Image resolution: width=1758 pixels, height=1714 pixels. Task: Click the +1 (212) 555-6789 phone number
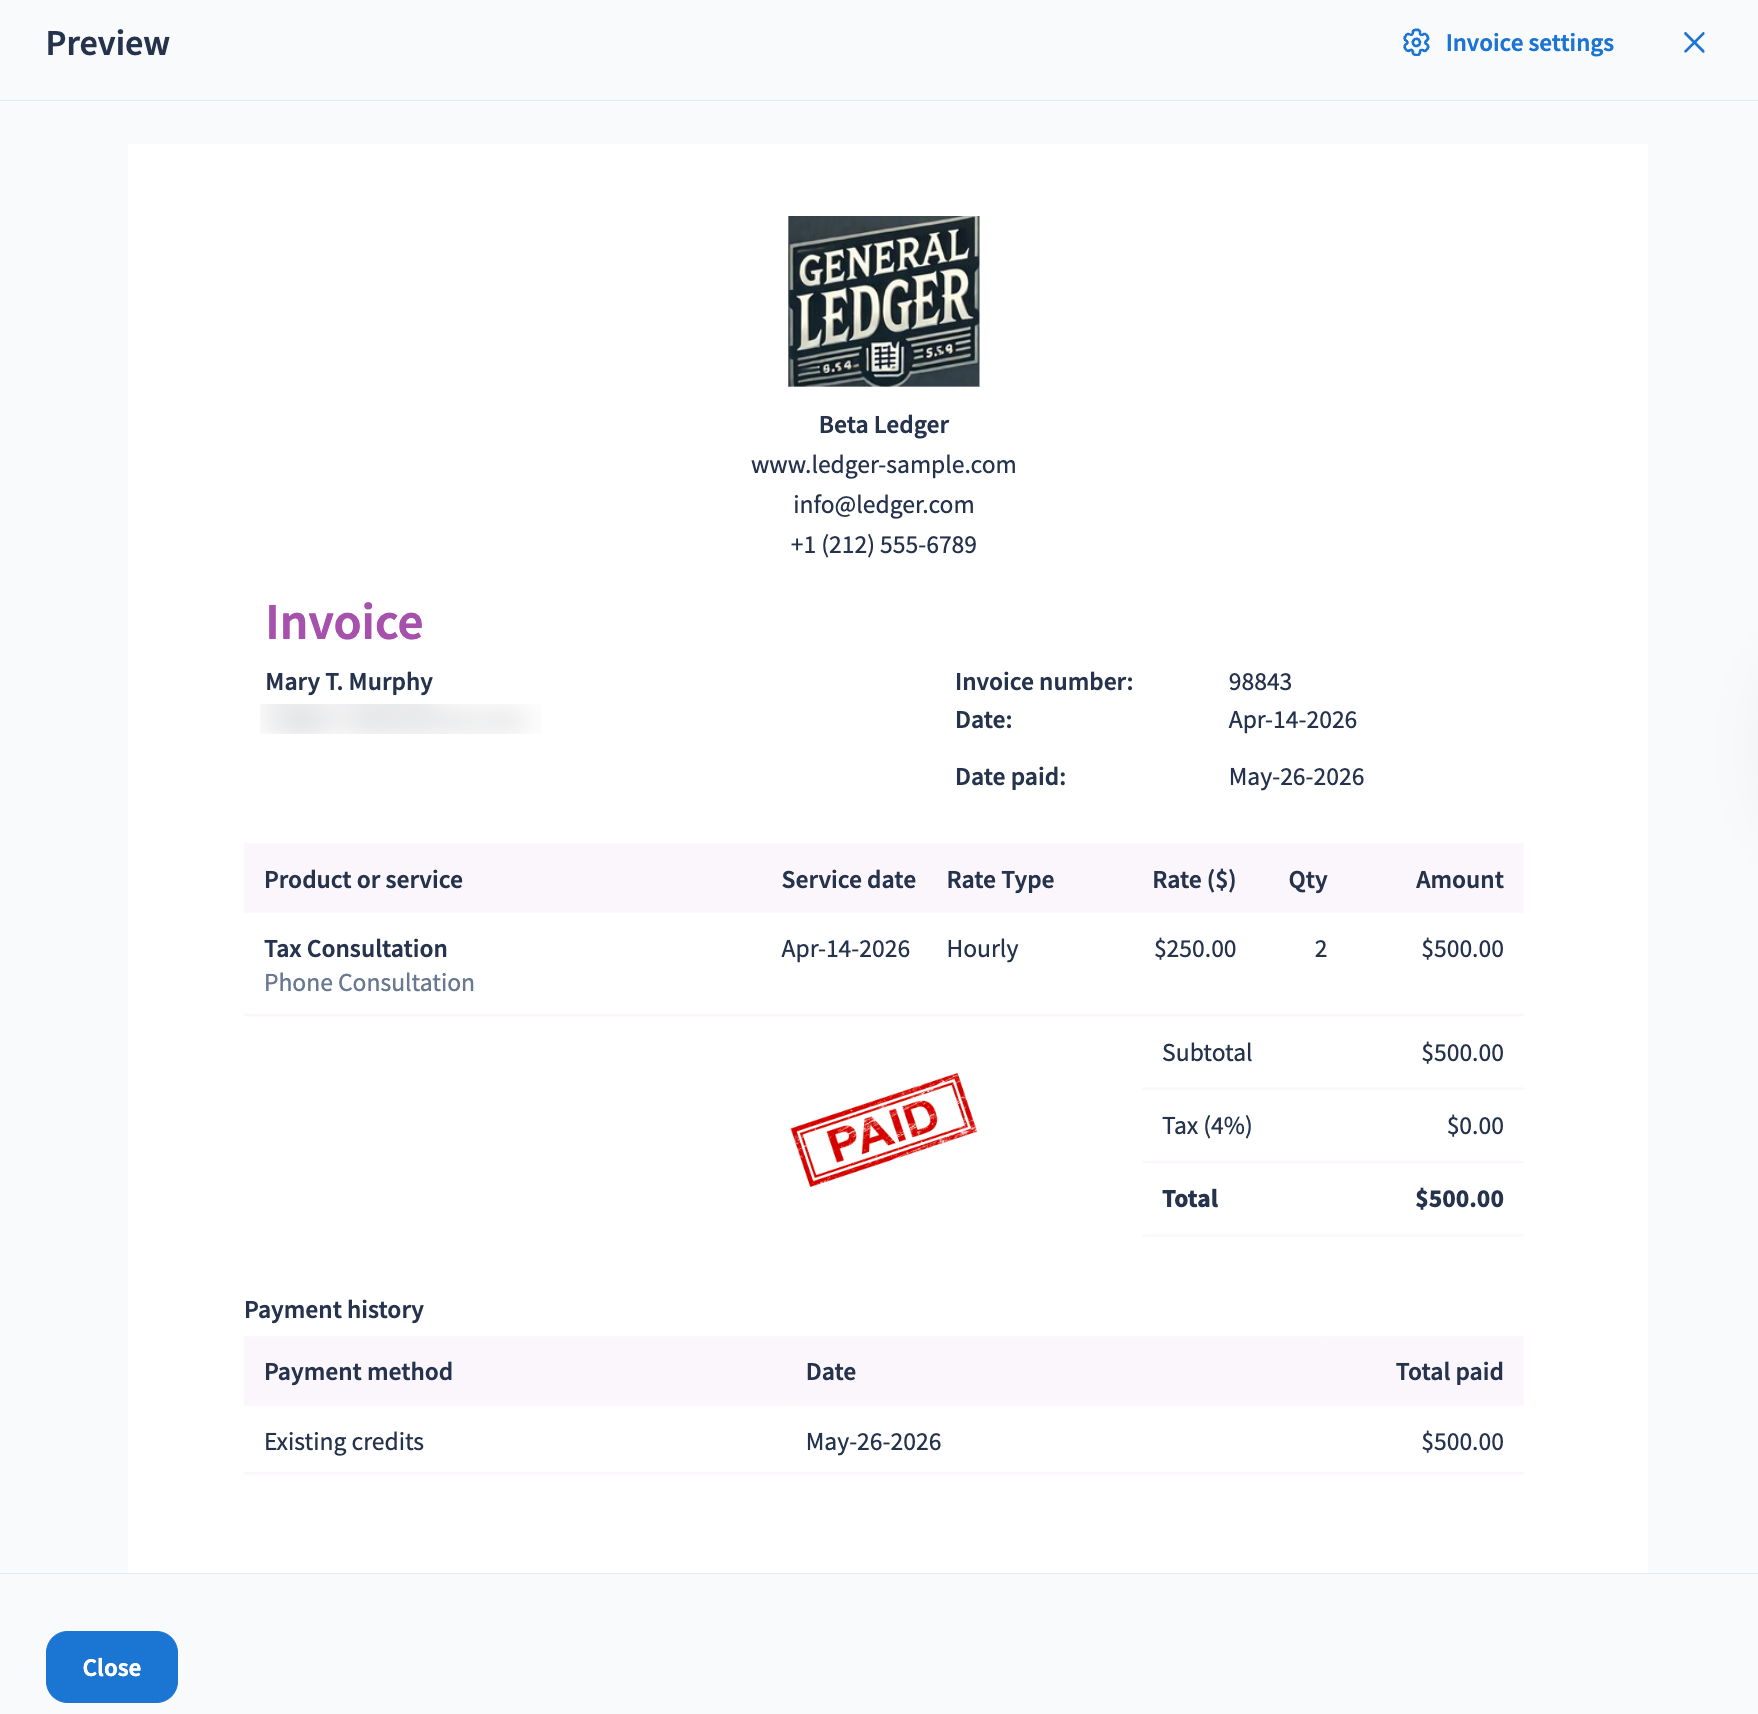(x=884, y=545)
